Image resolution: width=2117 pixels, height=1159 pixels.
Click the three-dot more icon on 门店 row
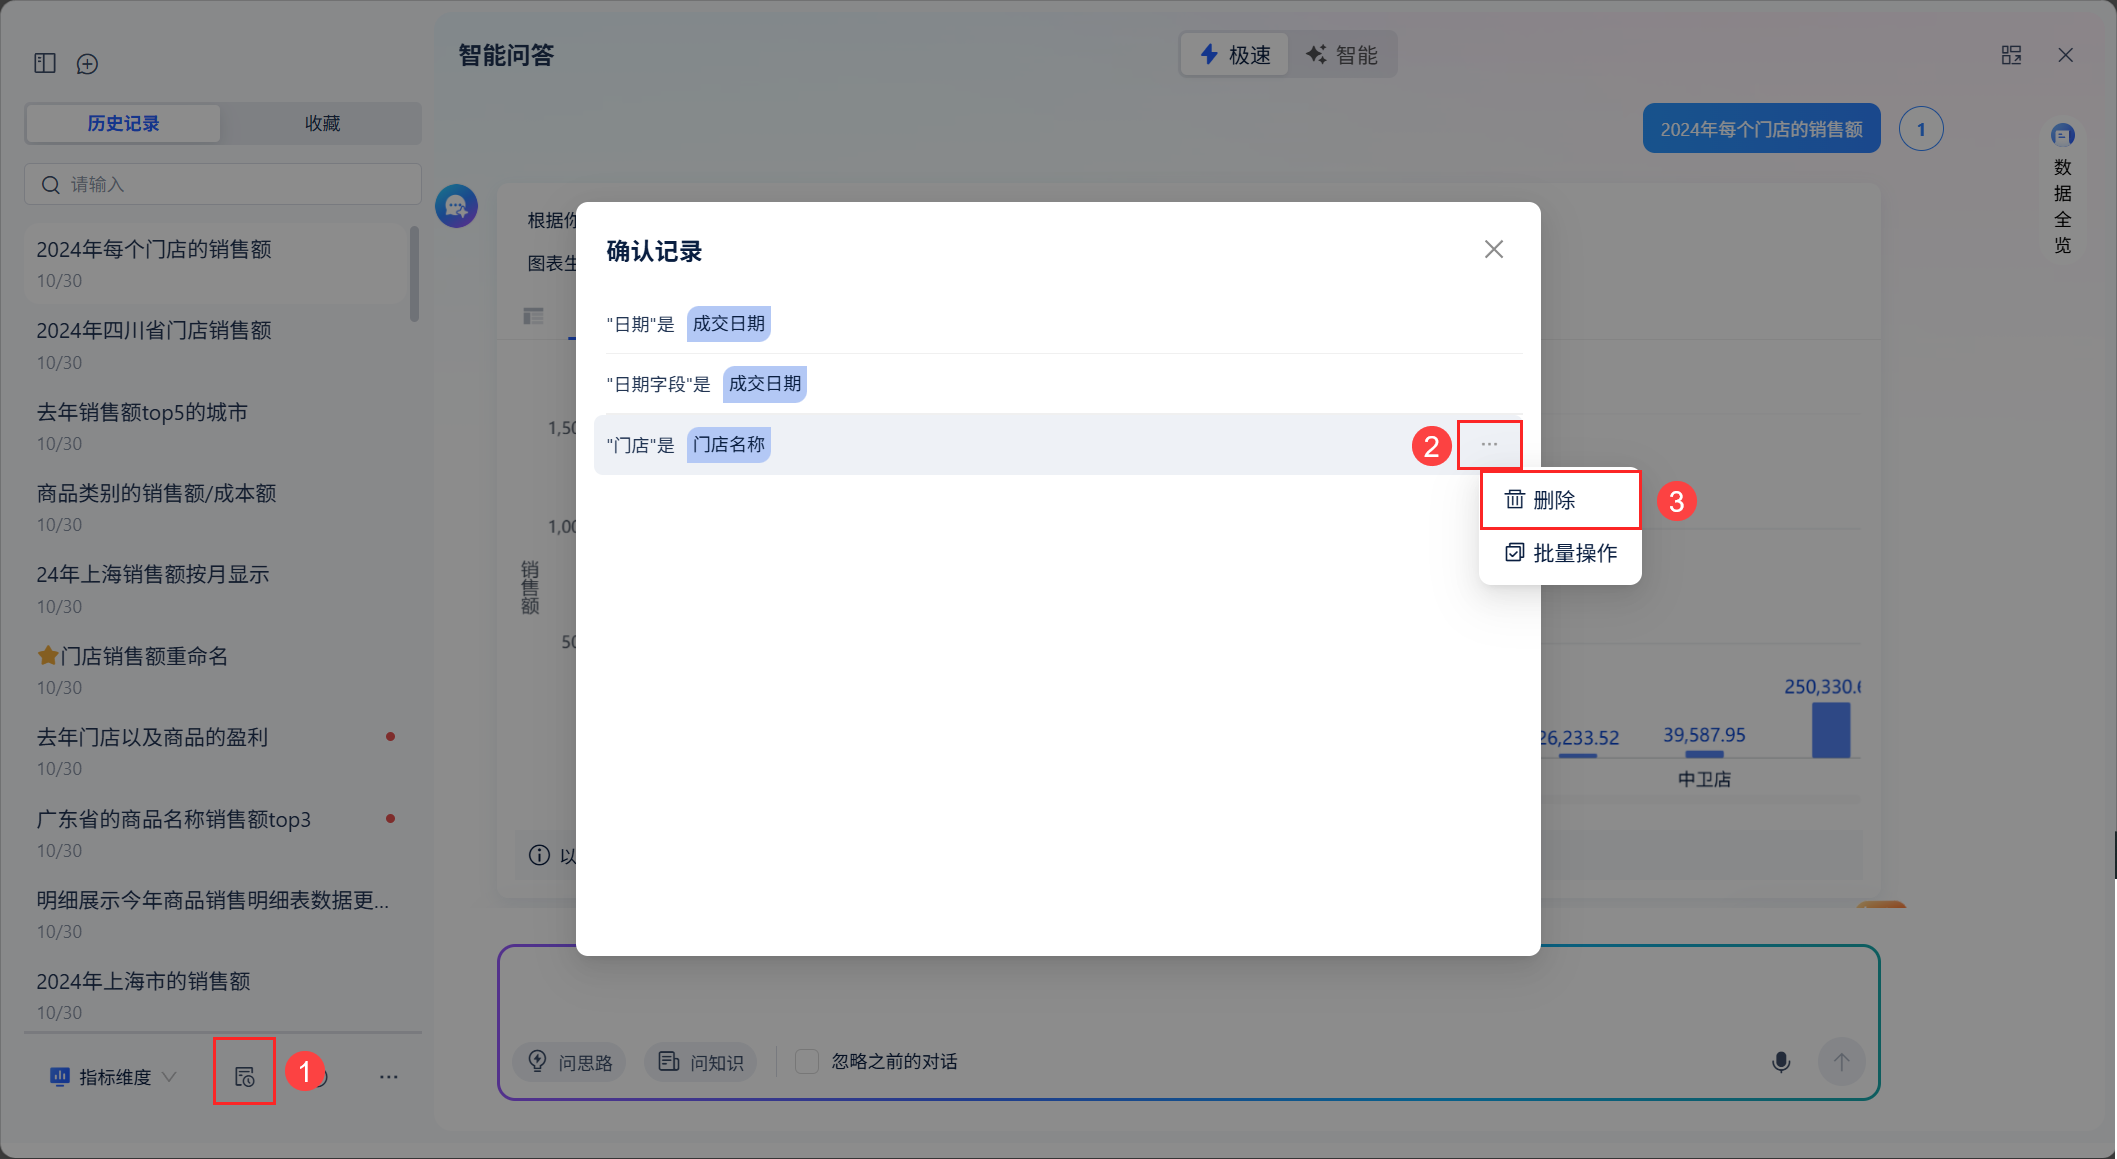pos(1489,444)
